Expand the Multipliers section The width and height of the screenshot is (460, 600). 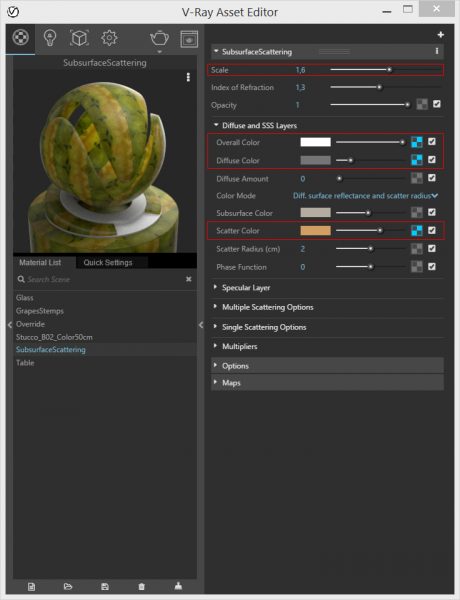pos(215,346)
